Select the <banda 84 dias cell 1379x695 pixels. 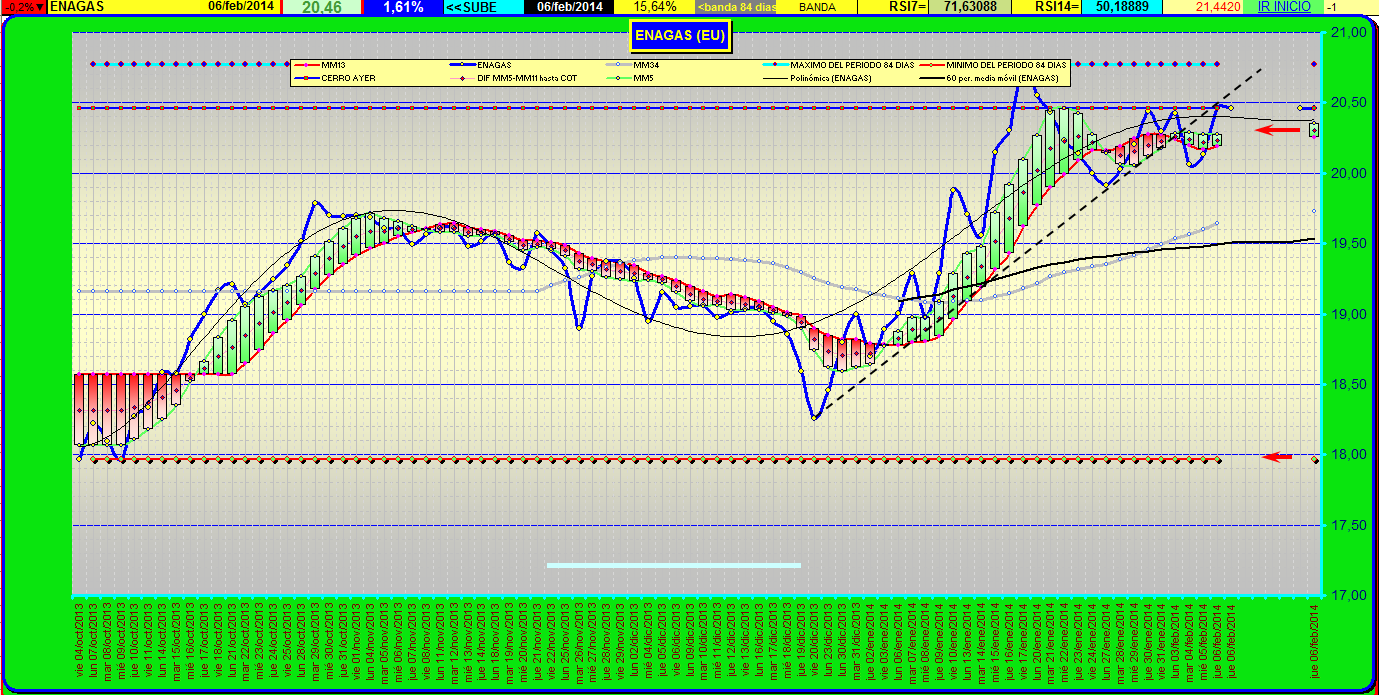pos(736,7)
